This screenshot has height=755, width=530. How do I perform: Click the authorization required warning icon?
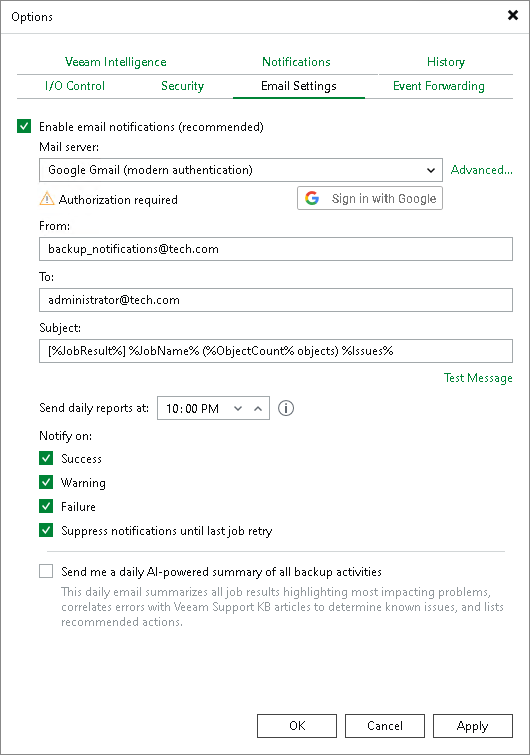pyautogui.click(x=47, y=198)
